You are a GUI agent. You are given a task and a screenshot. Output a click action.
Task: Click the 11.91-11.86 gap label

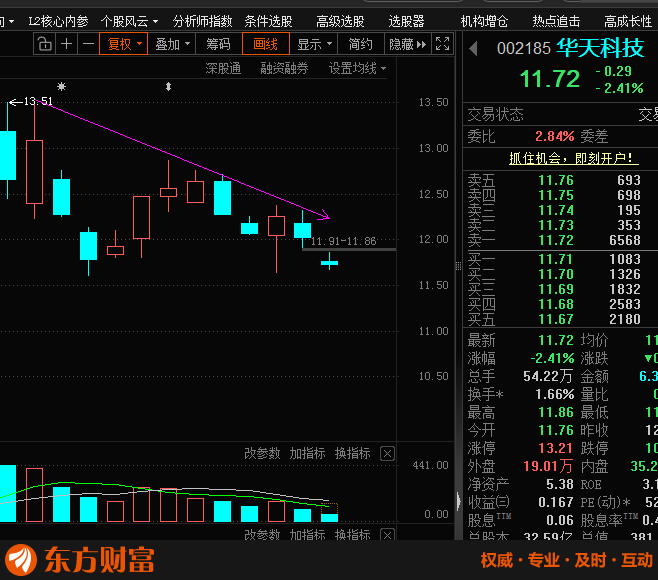click(x=343, y=241)
